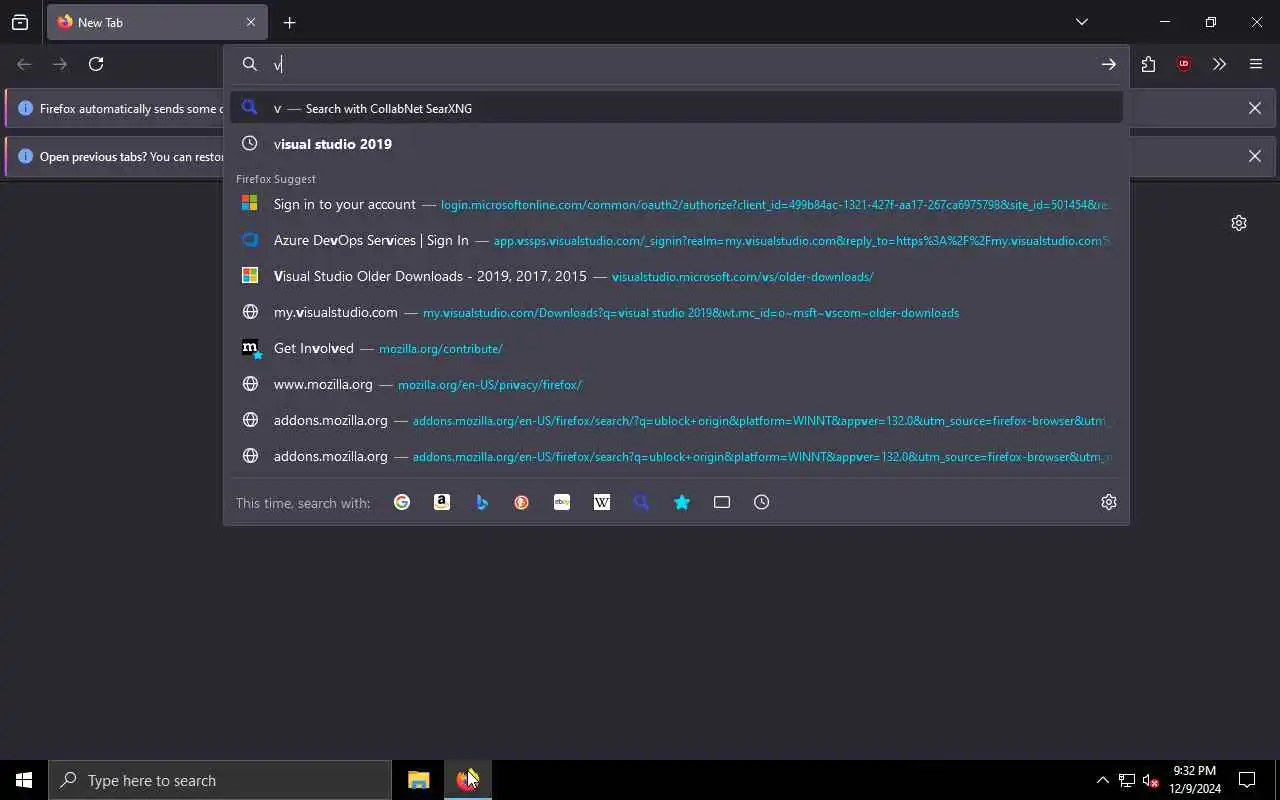Open network status tray icon
The width and height of the screenshot is (1280, 800).
pyautogui.click(x=1127, y=780)
